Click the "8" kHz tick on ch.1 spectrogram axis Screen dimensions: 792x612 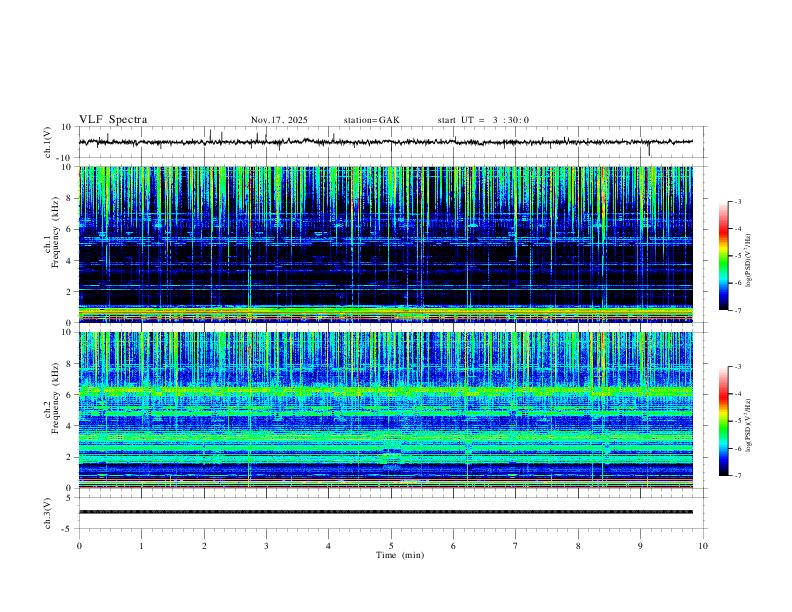point(70,198)
